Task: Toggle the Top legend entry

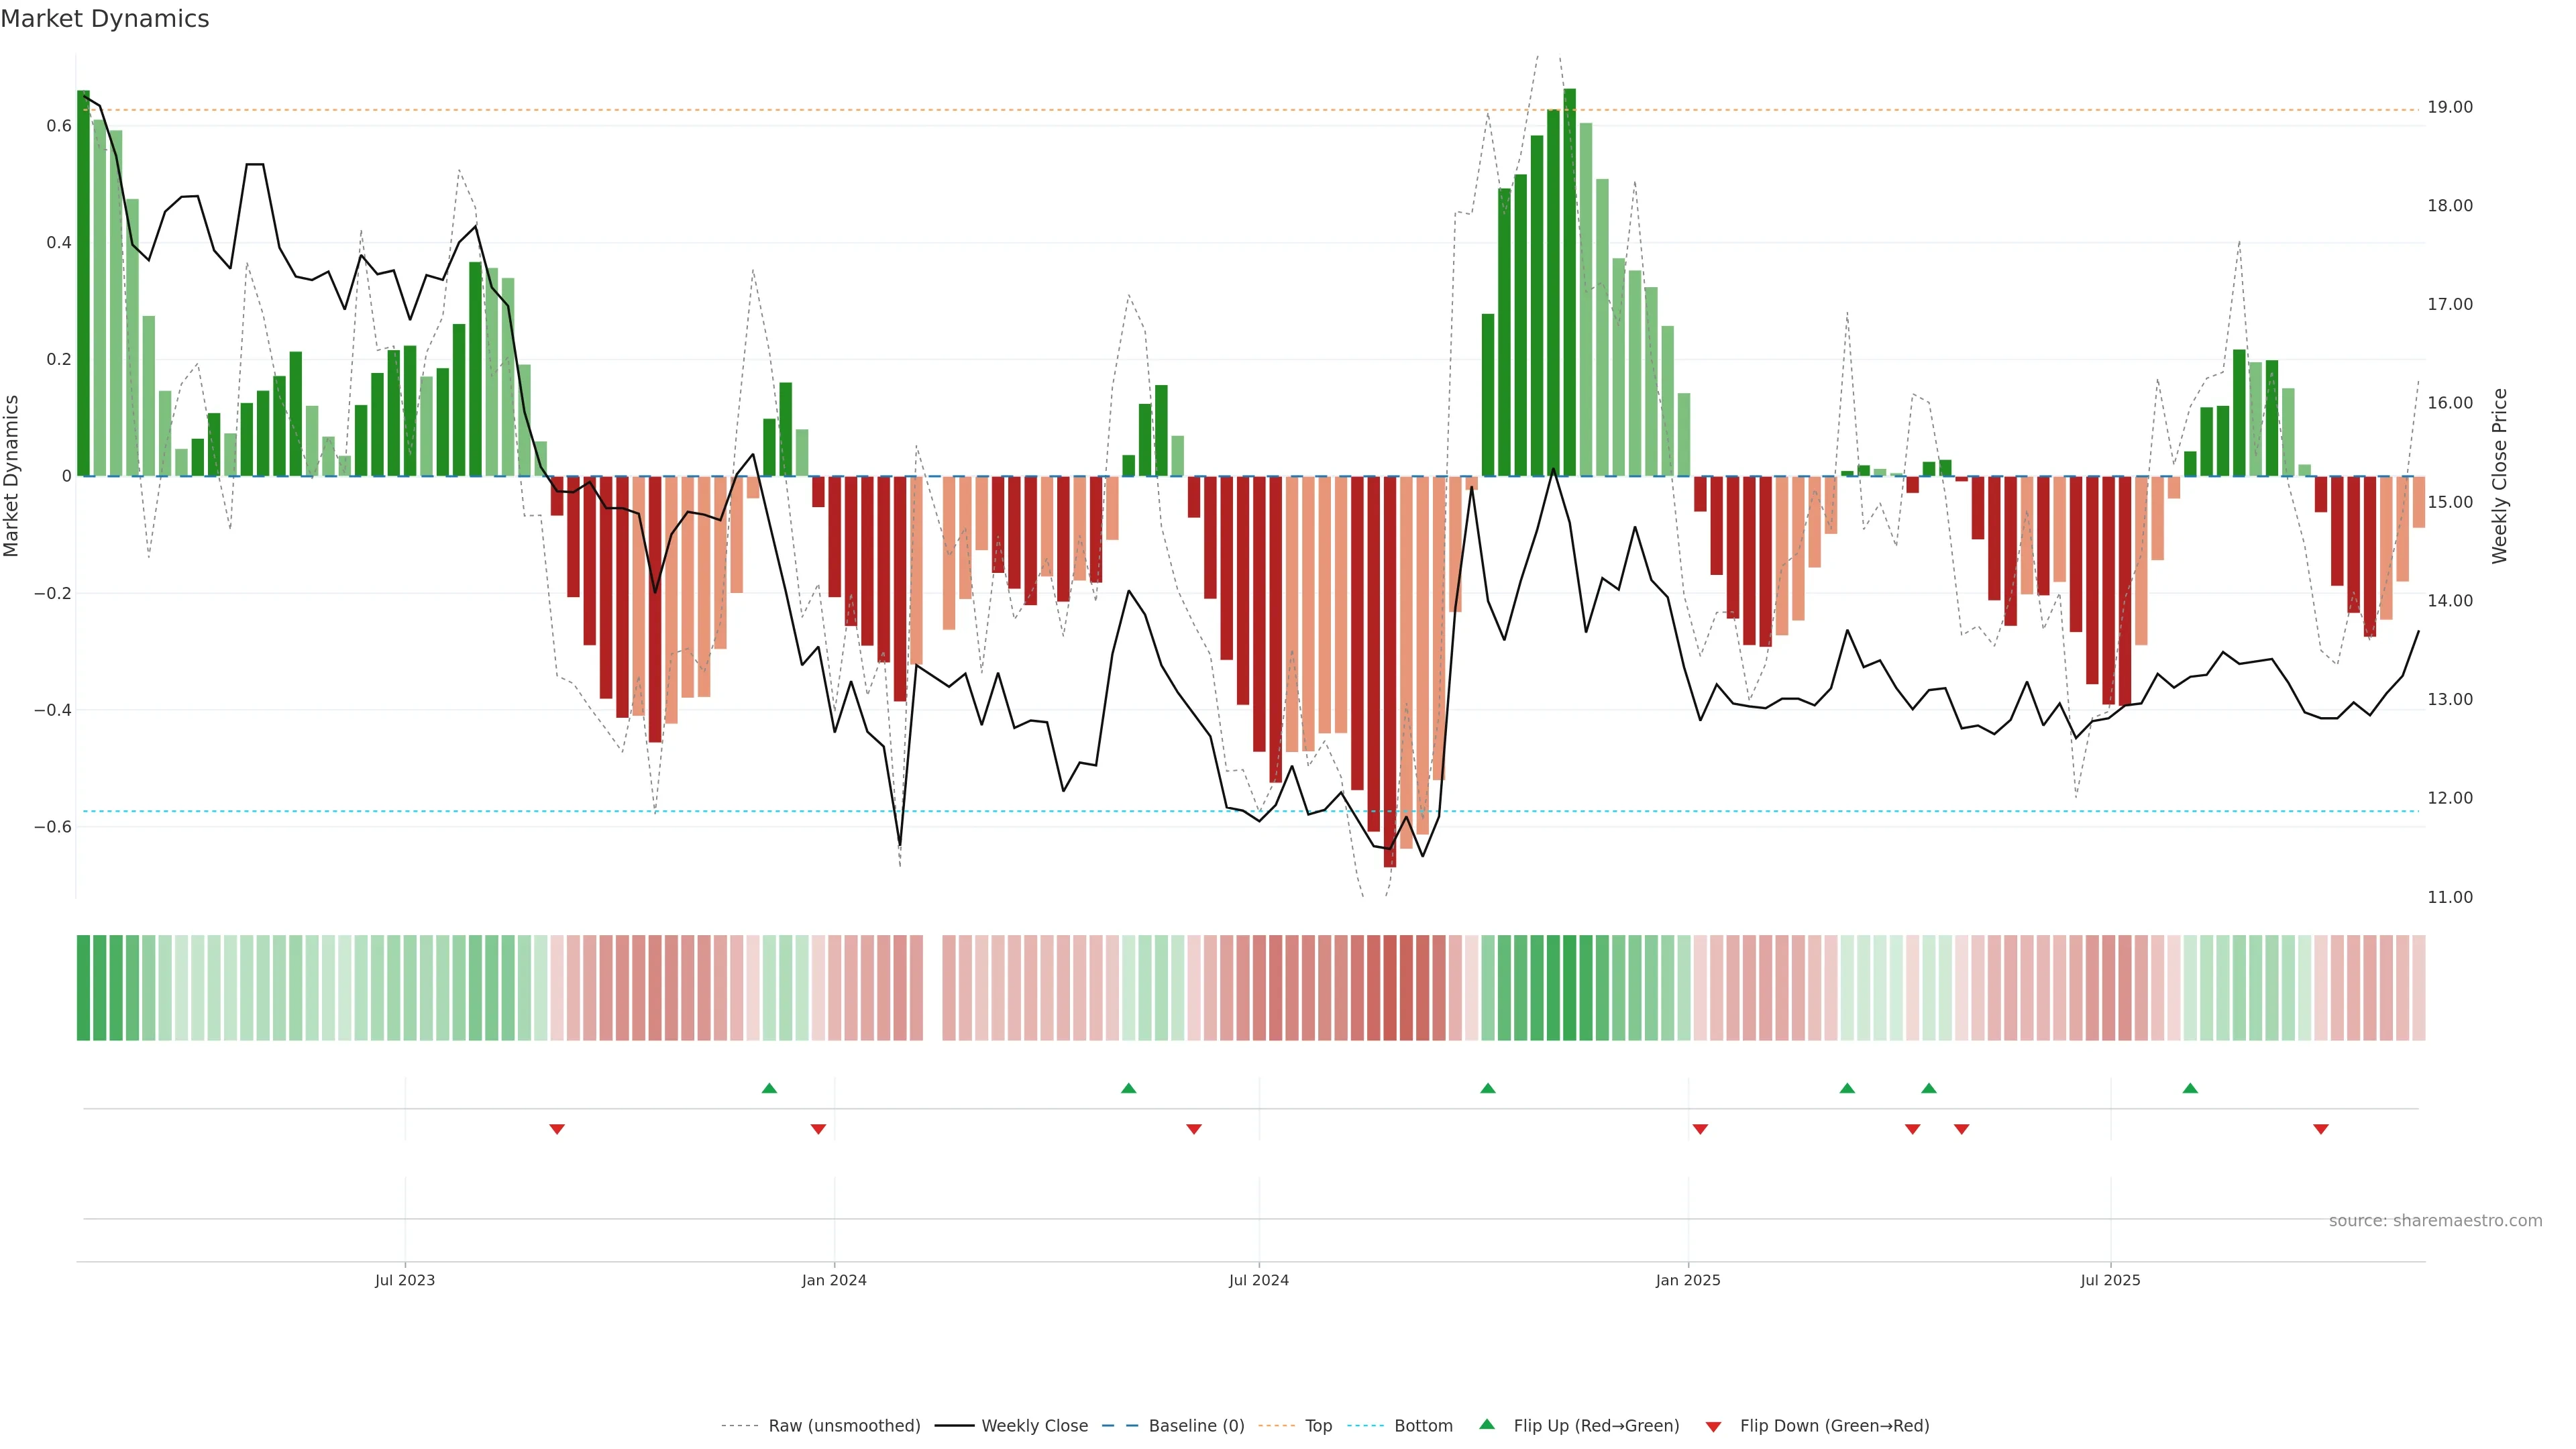Action: pyautogui.click(x=1318, y=1426)
